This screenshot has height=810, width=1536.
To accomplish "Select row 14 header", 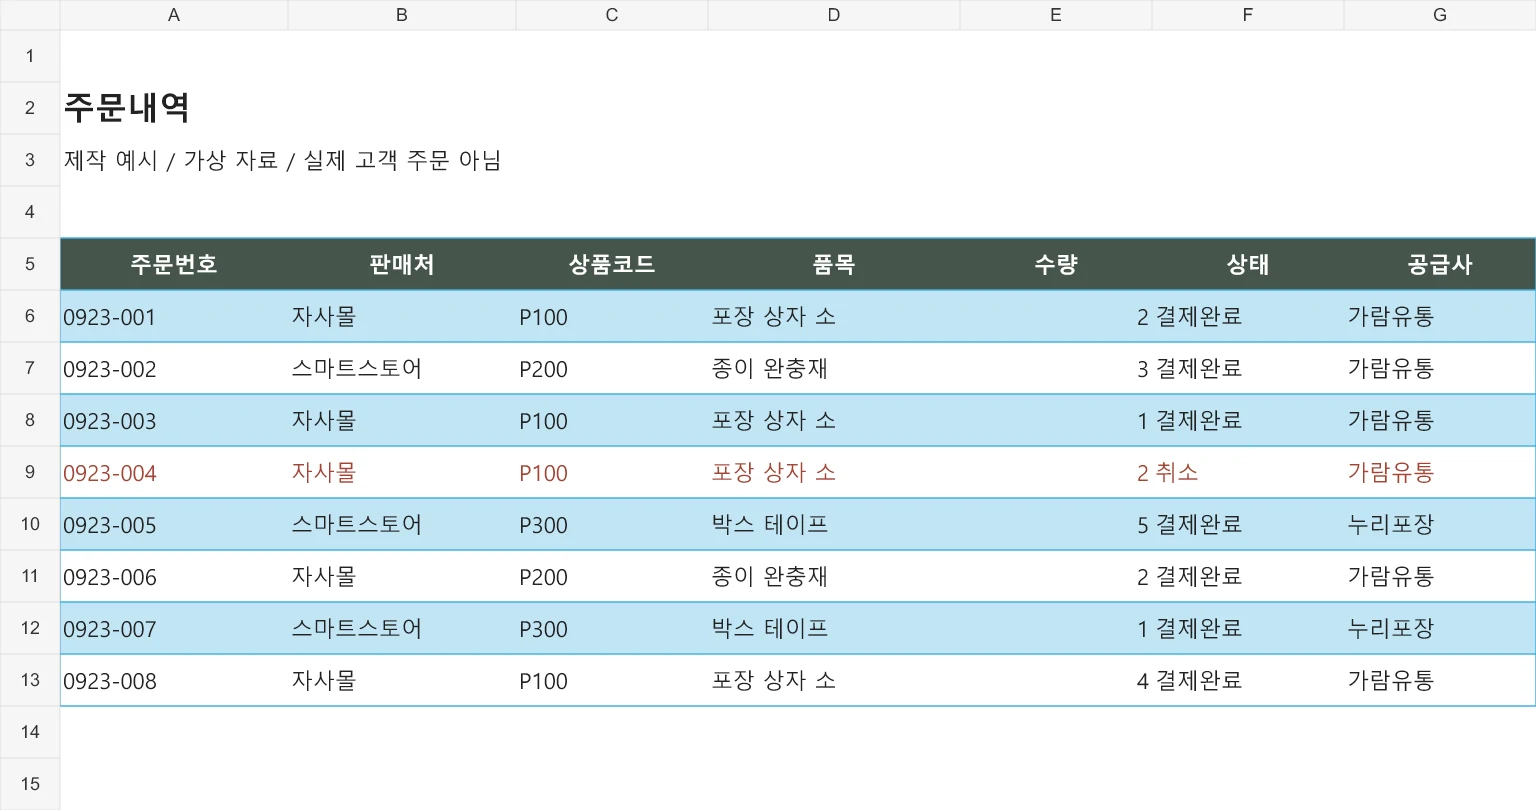I will (30, 732).
